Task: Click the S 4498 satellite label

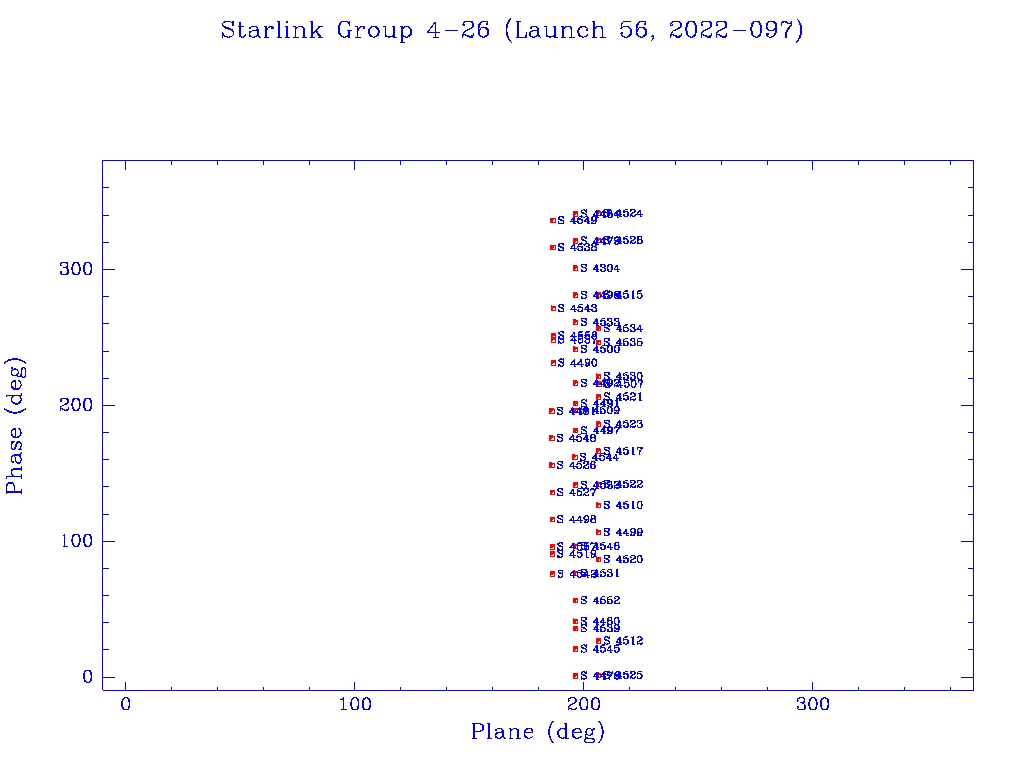Action: (x=576, y=520)
